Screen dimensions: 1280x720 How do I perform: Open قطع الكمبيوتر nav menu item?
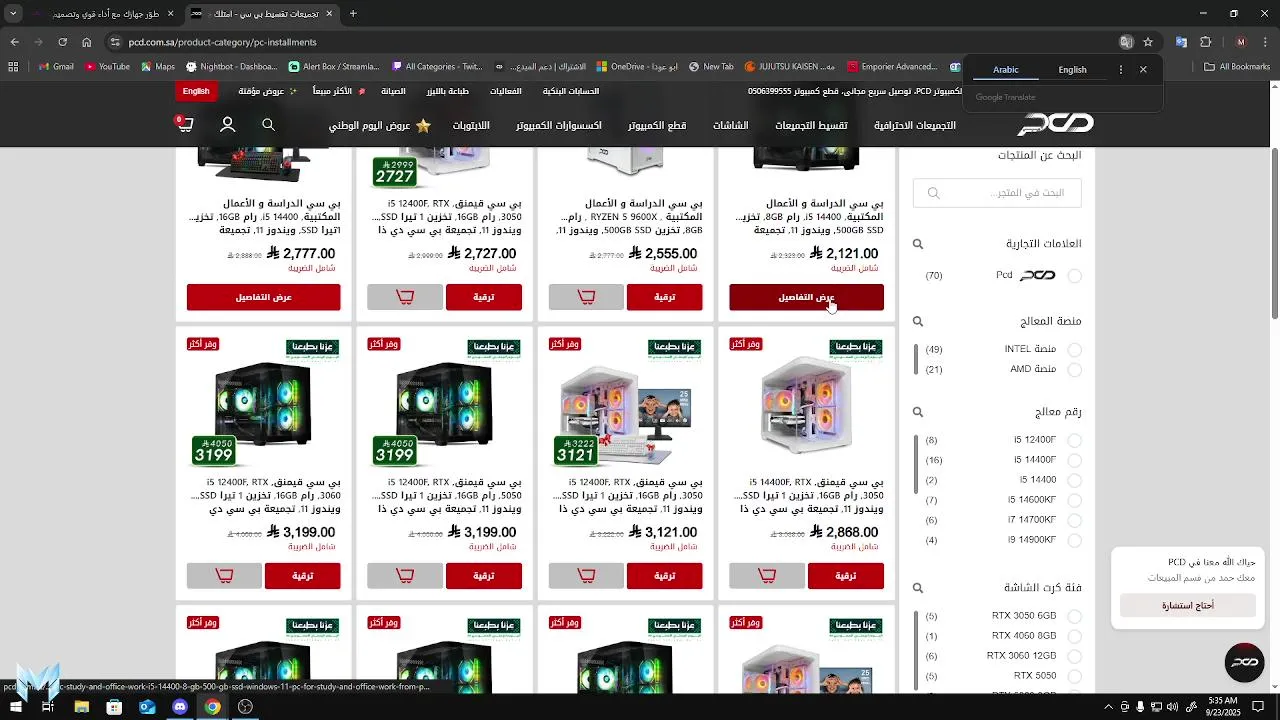[x=657, y=126]
